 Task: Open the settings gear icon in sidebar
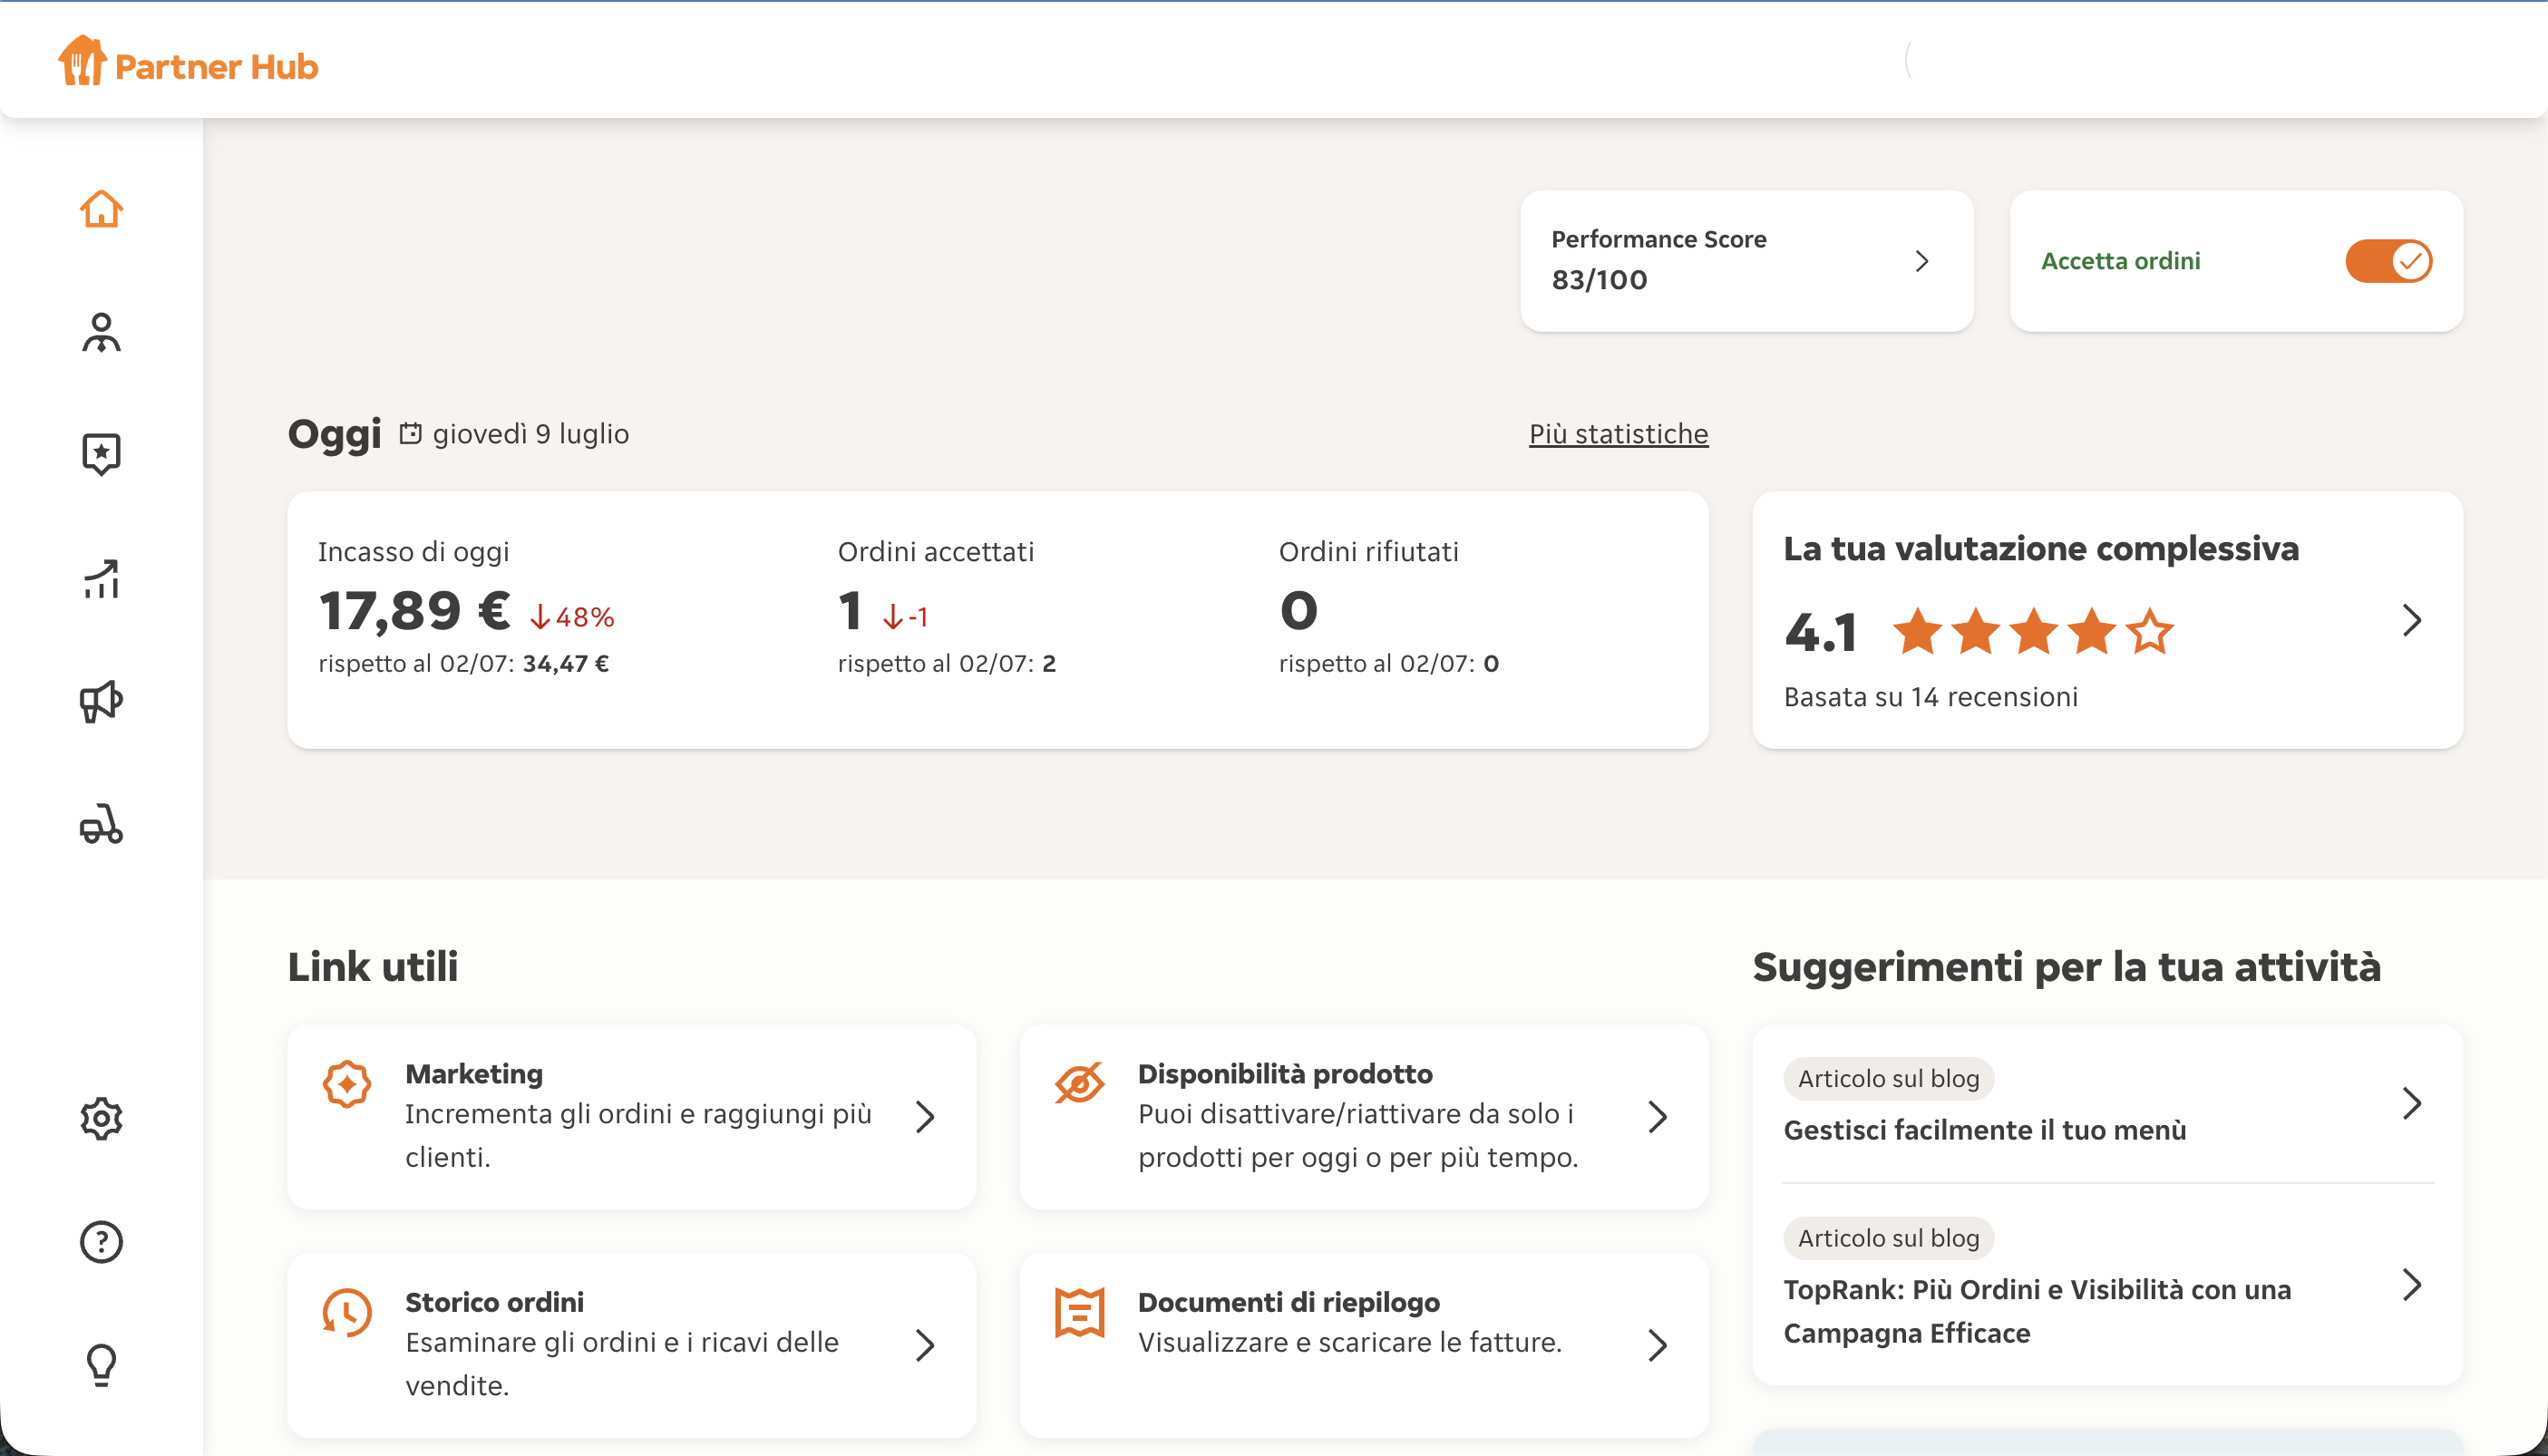coord(101,1118)
